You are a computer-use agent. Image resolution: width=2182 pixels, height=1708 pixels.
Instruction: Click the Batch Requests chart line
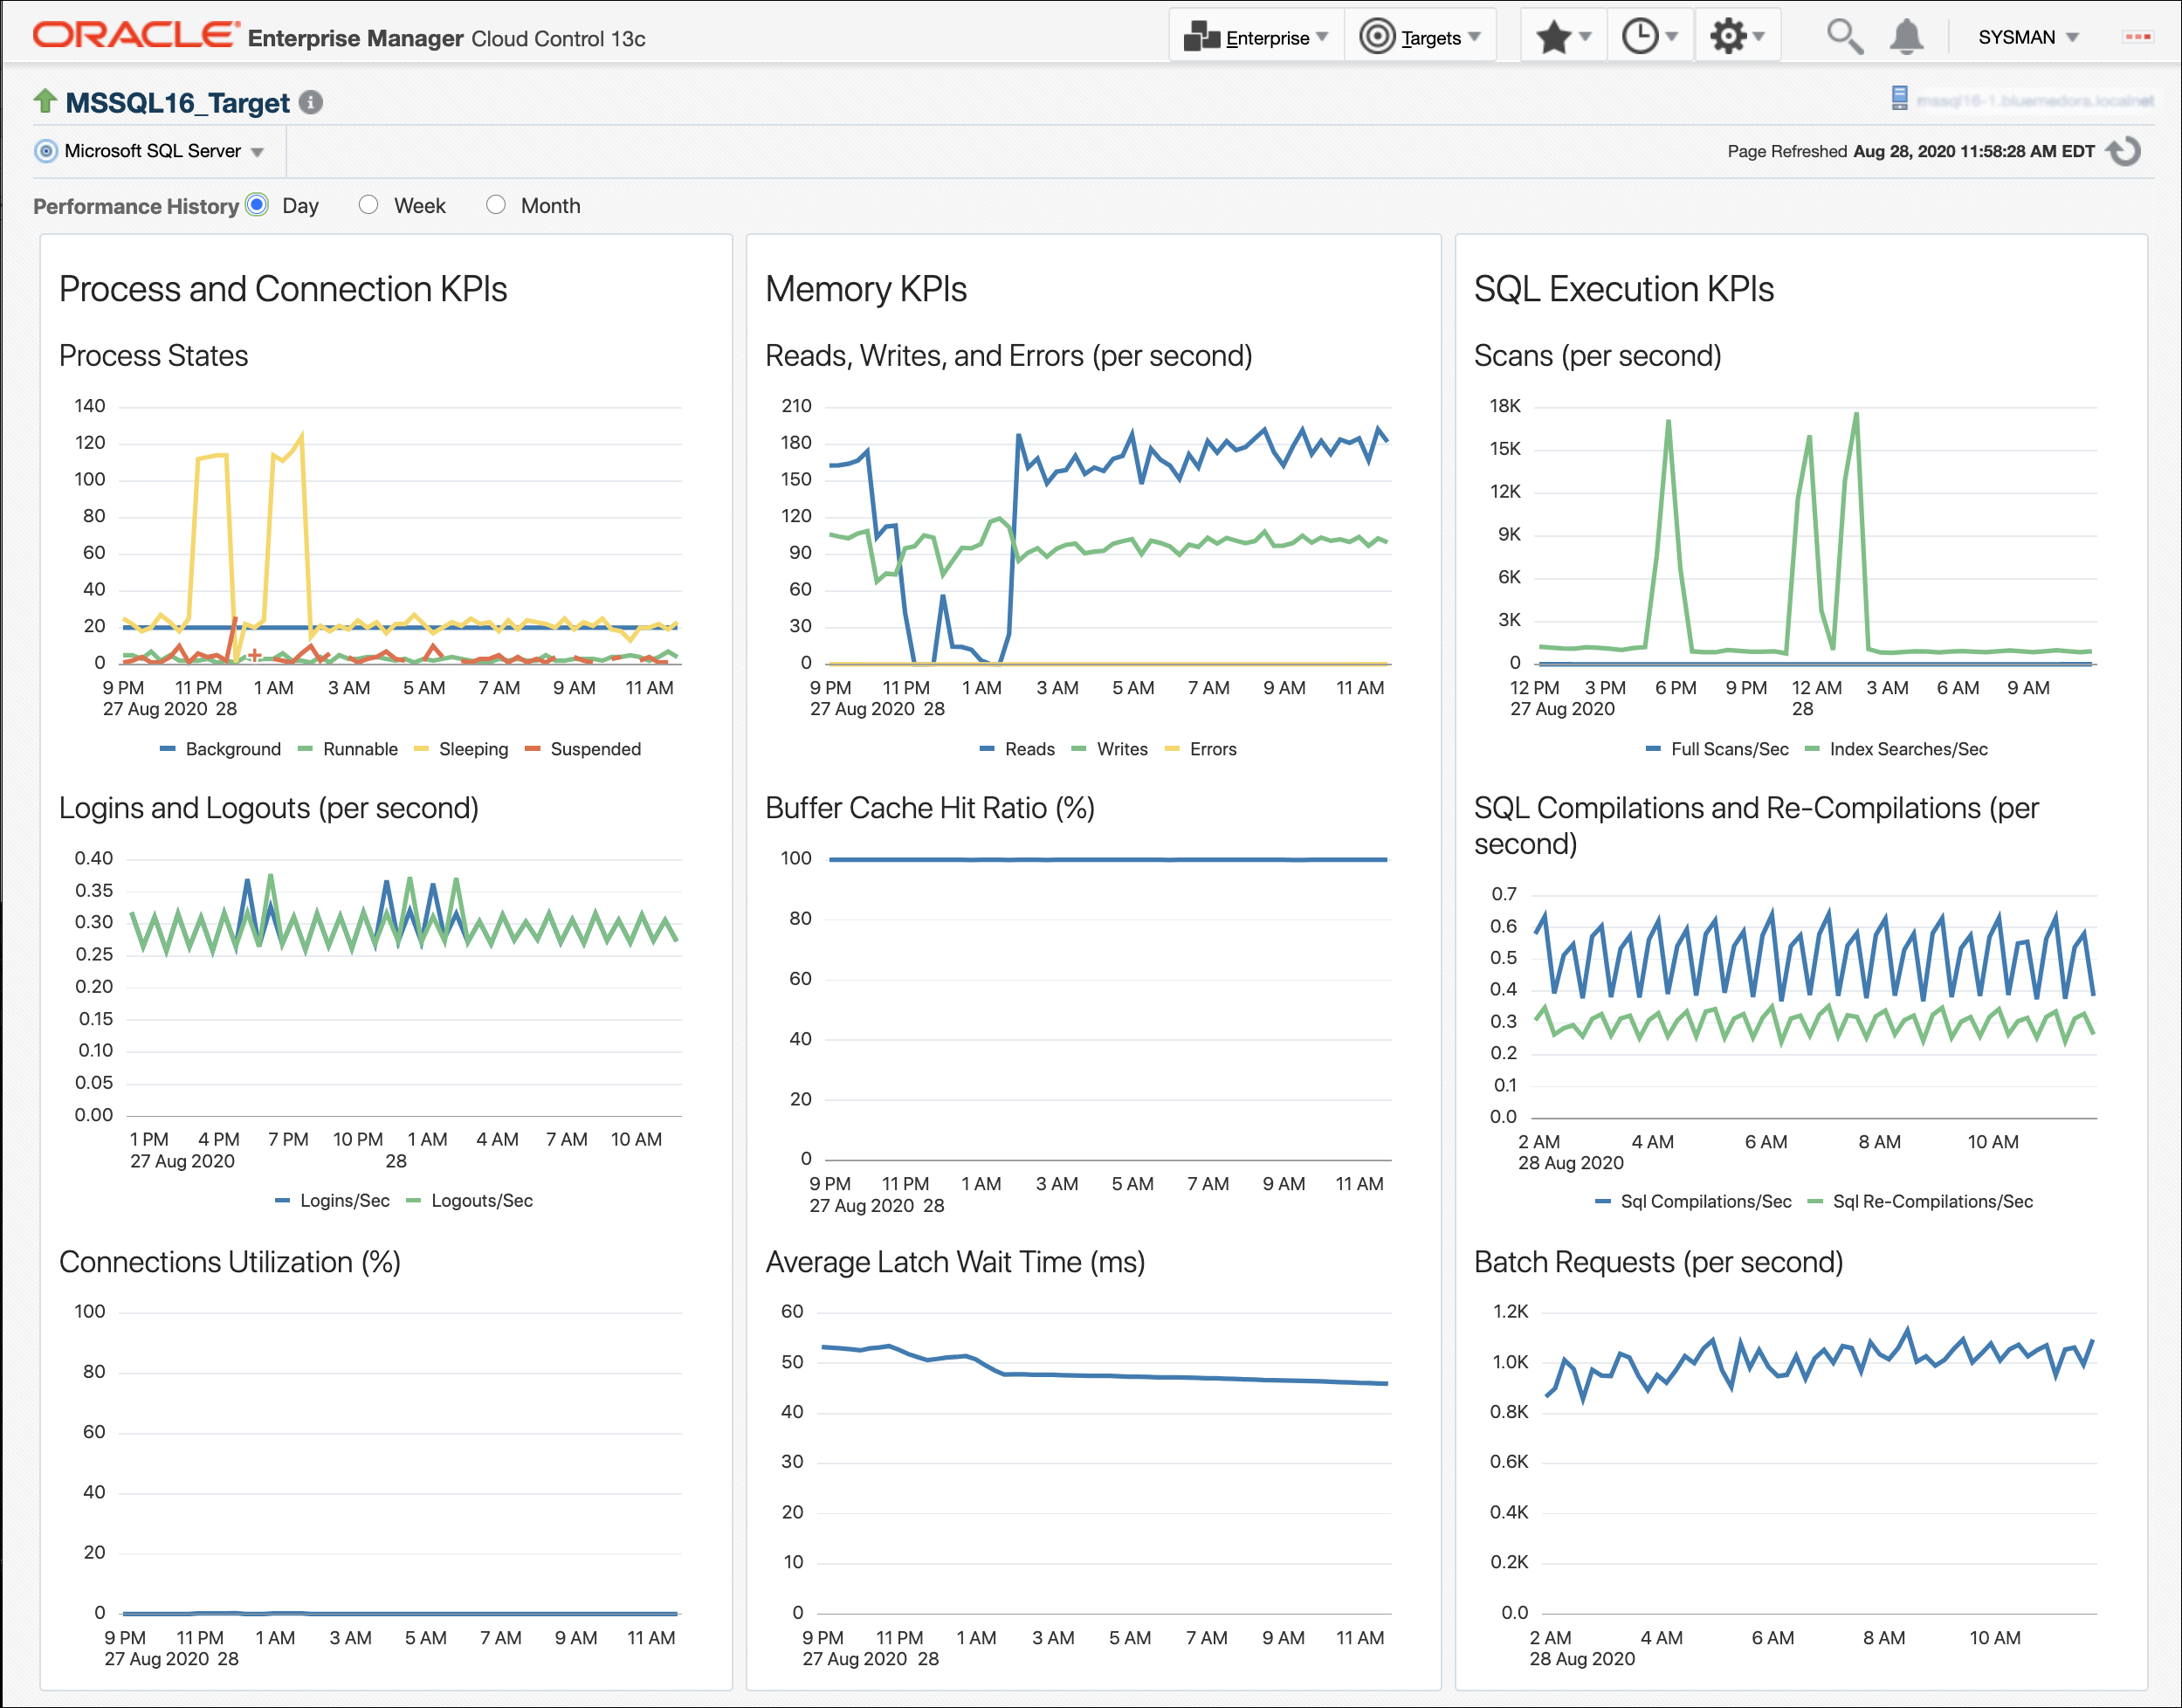(x=1820, y=1365)
